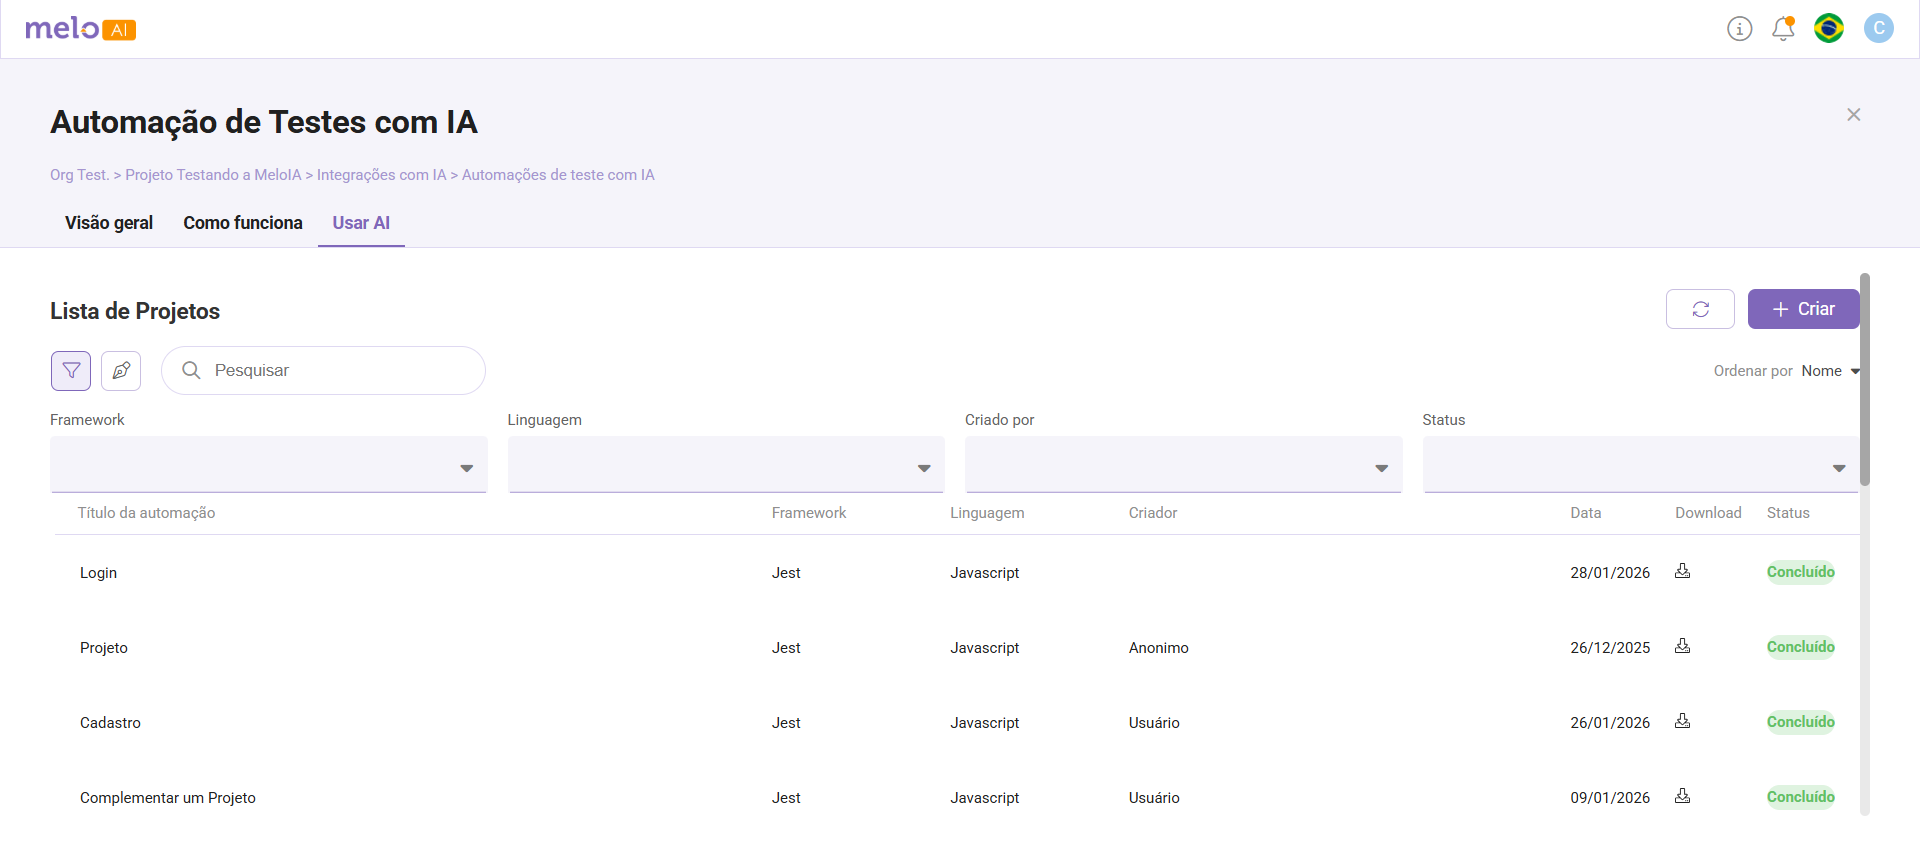Download the Cadastro automation file

pyautogui.click(x=1683, y=721)
